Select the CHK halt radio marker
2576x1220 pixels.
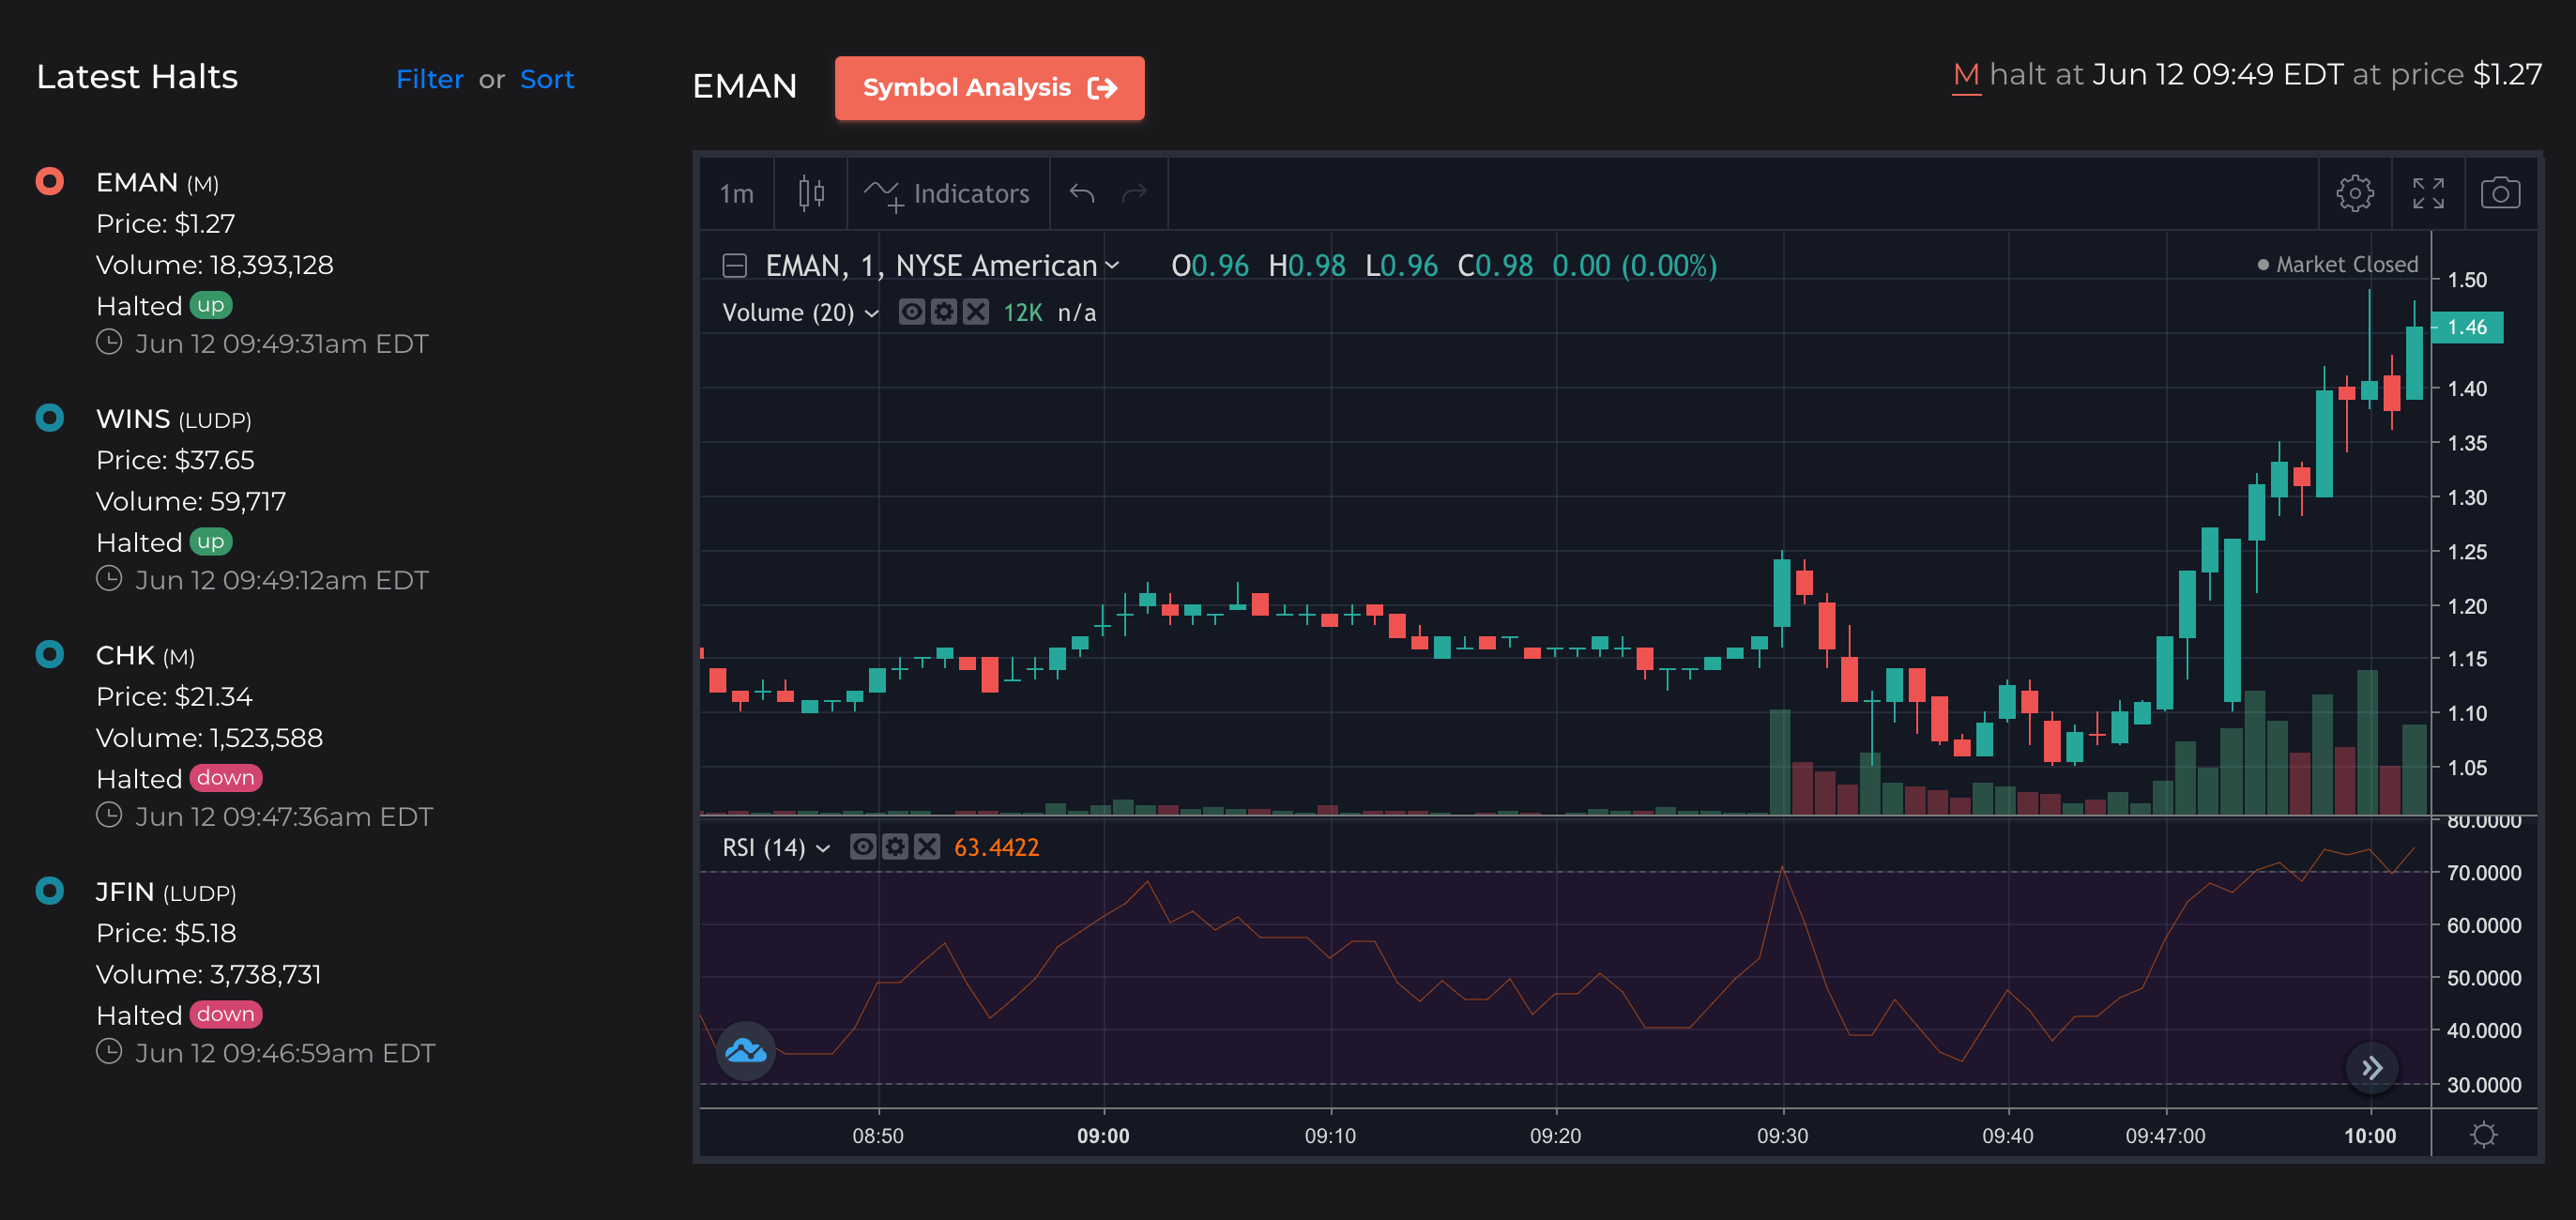pos(50,654)
